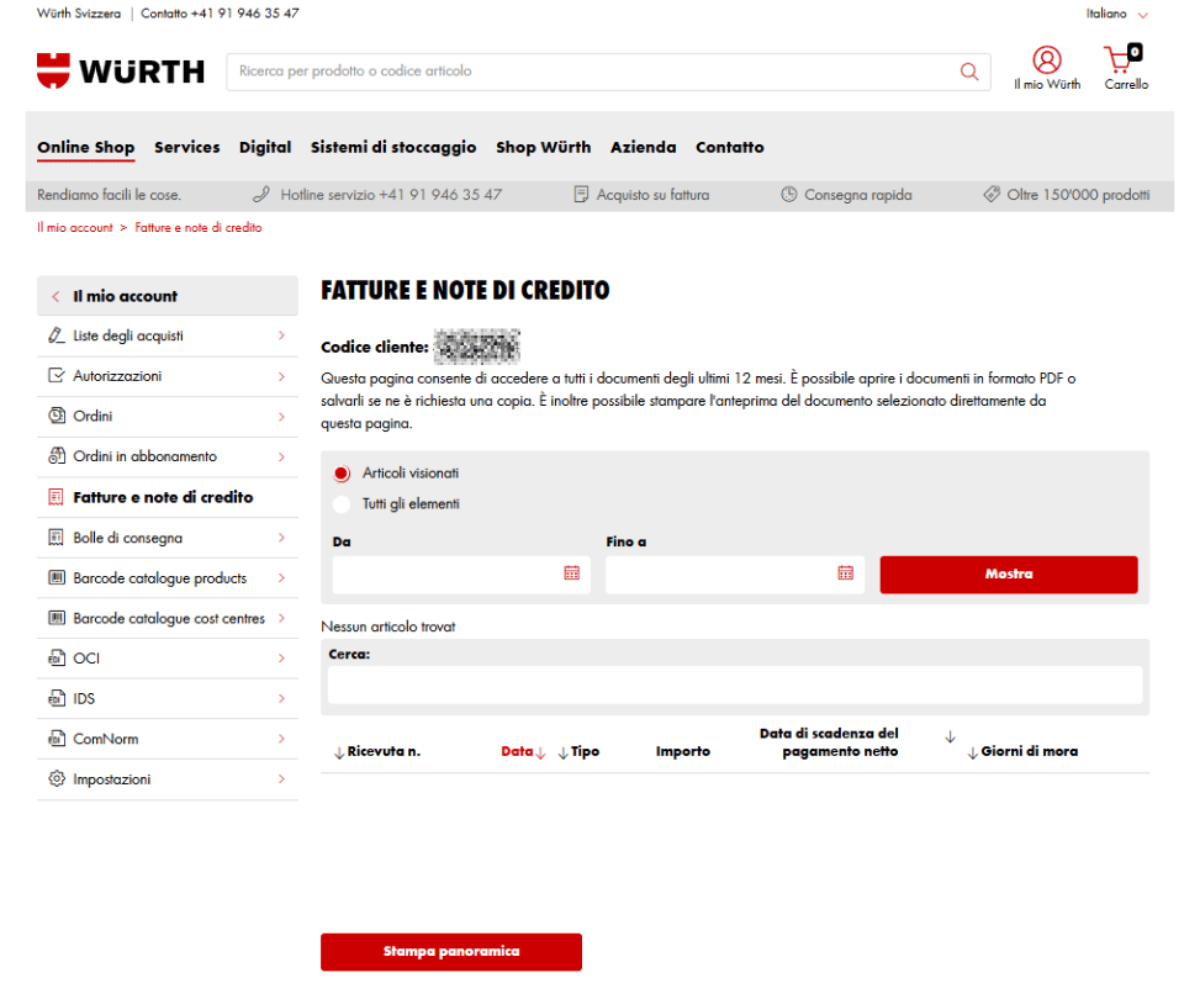Open the Fino a date calendar picker
The image size is (1200, 983).
tap(845, 573)
